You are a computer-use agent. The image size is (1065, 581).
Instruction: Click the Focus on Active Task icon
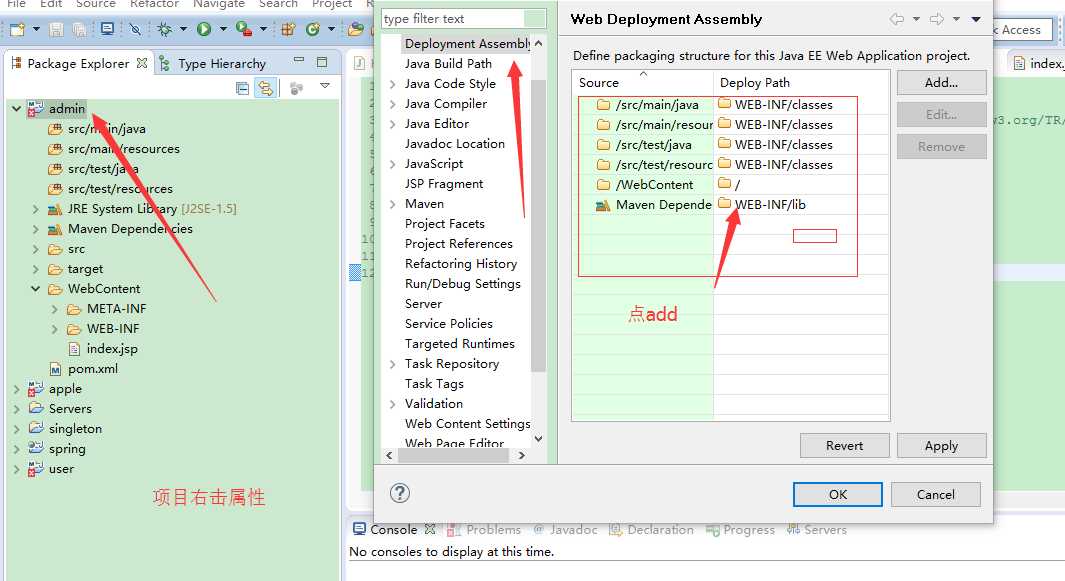click(296, 88)
